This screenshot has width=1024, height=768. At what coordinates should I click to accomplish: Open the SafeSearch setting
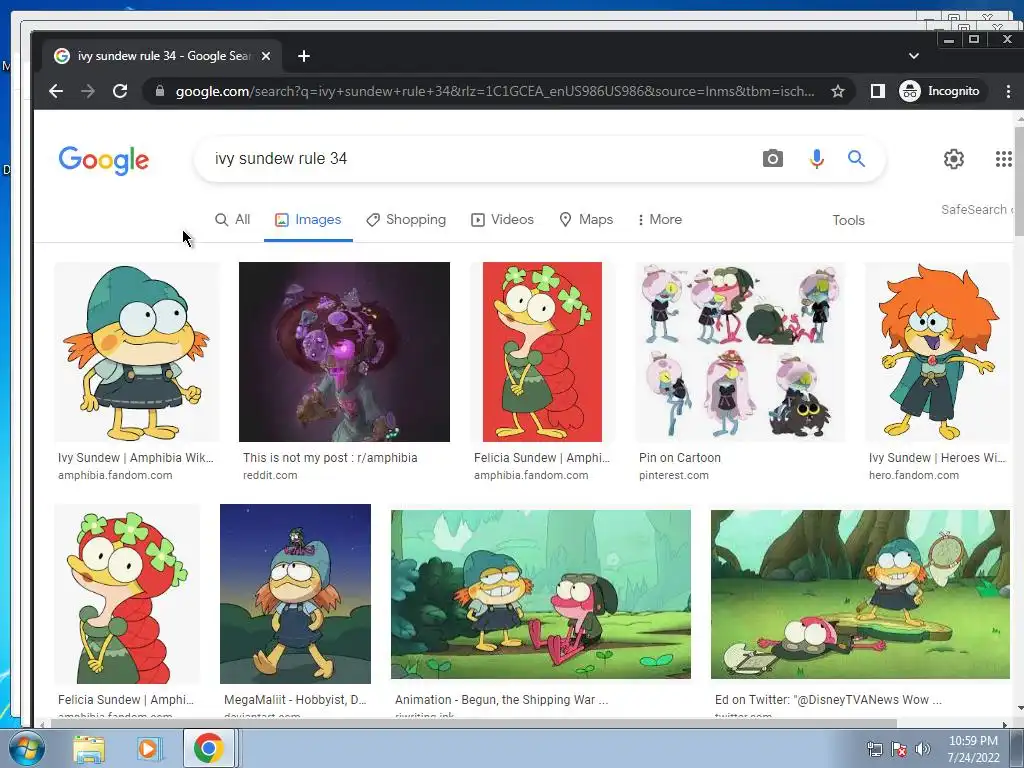pyautogui.click(x=977, y=210)
